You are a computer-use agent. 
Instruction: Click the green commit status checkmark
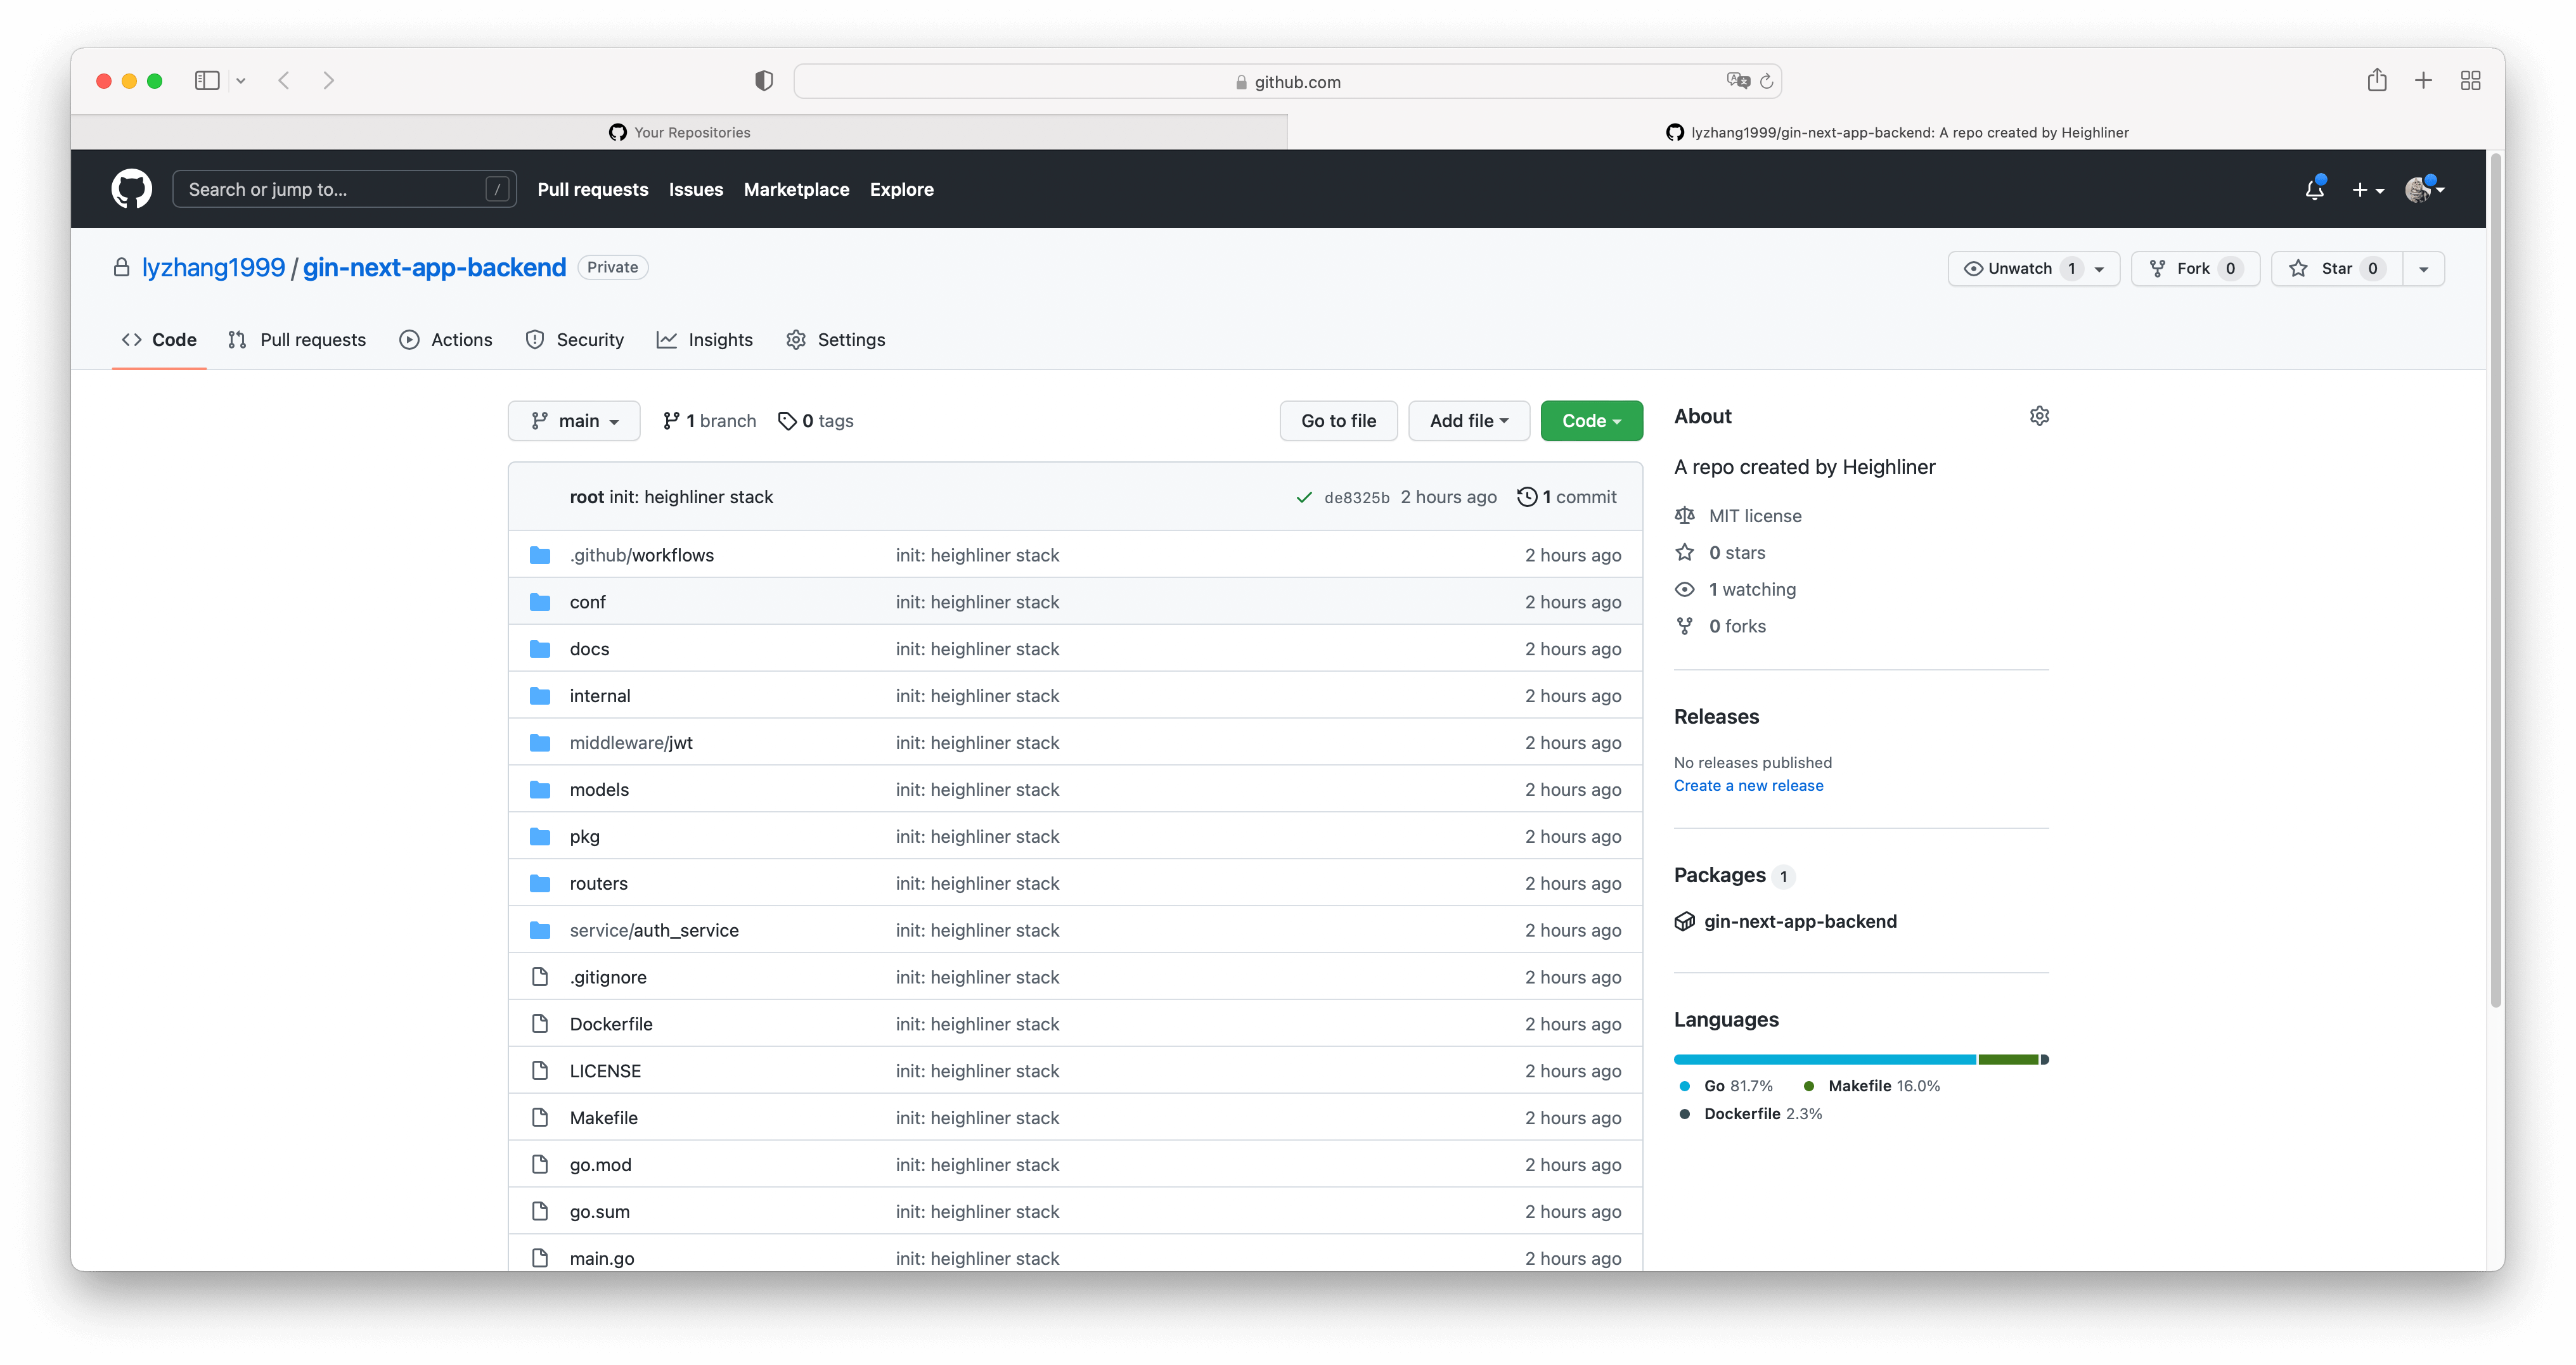tap(1304, 497)
